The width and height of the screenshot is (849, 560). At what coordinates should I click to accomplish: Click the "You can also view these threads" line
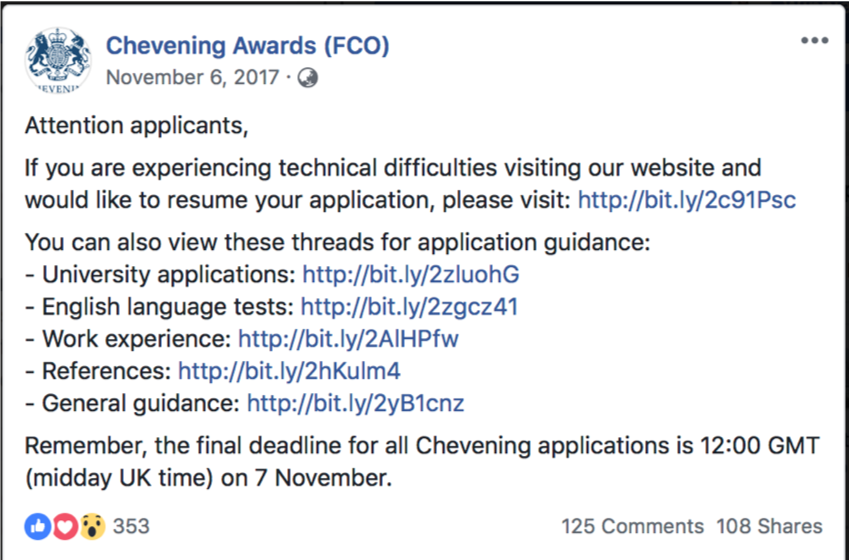tap(337, 242)
